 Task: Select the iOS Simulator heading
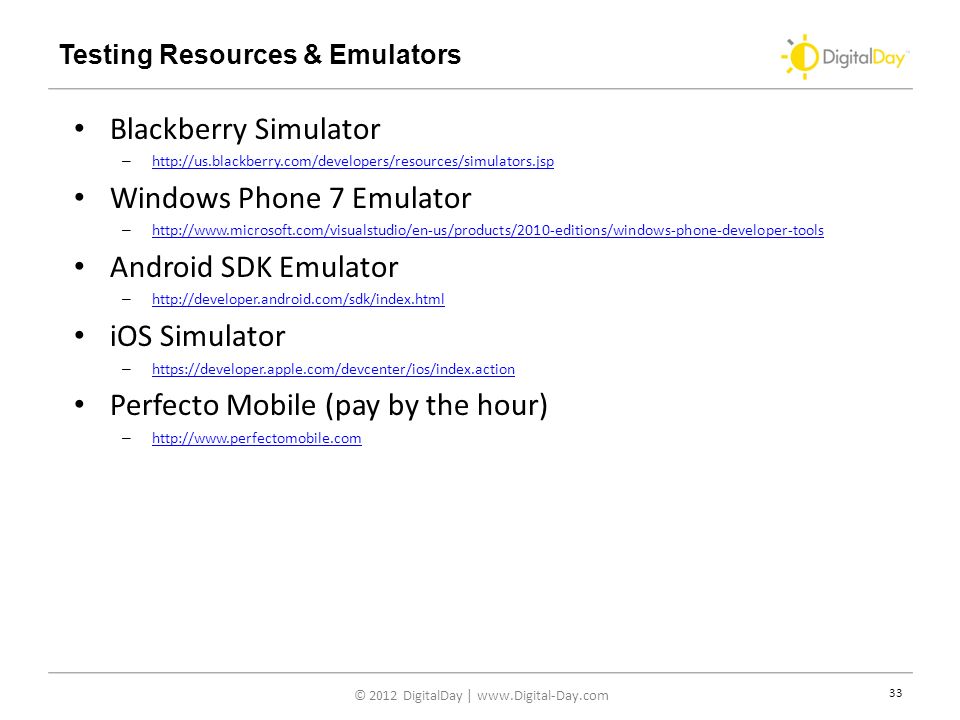click(x=198, y=337)
